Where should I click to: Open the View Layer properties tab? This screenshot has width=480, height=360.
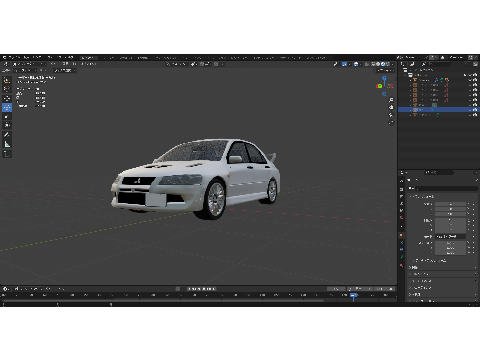401,203
